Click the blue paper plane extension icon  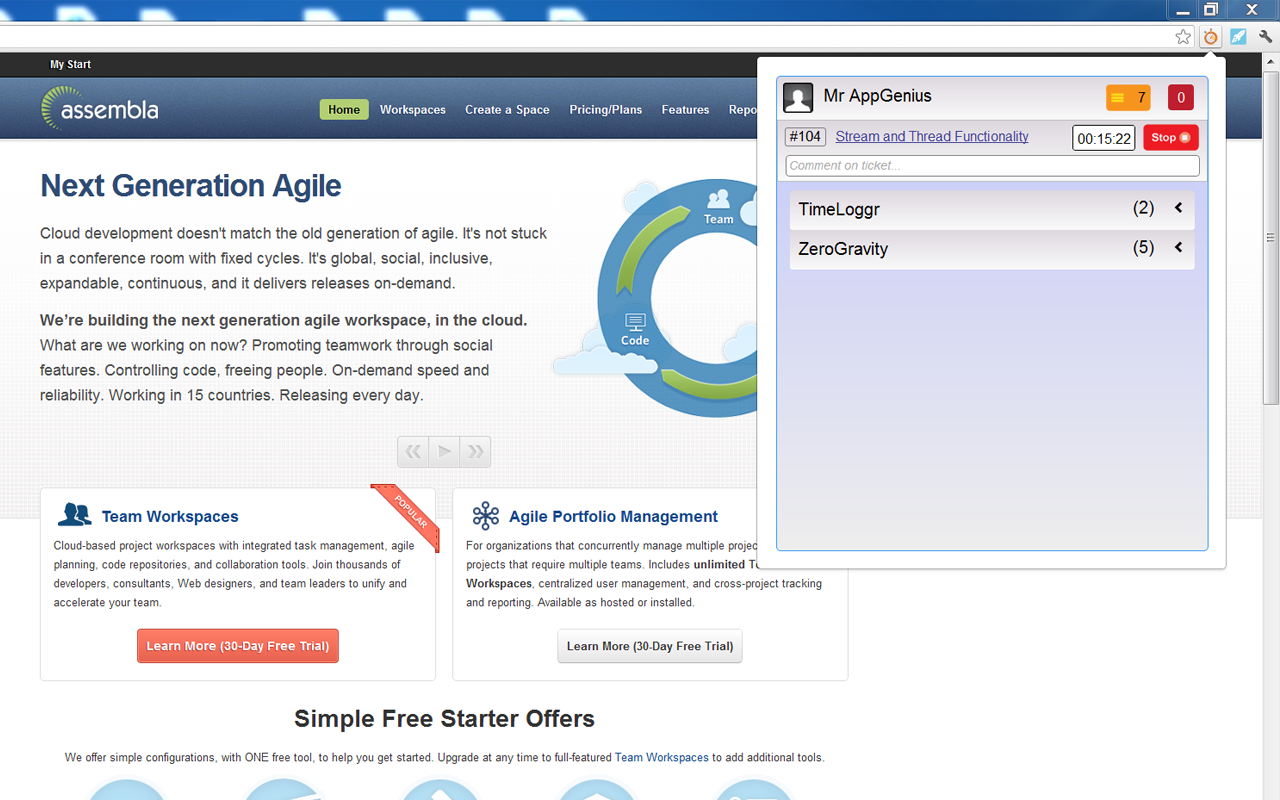point(1238,37)
